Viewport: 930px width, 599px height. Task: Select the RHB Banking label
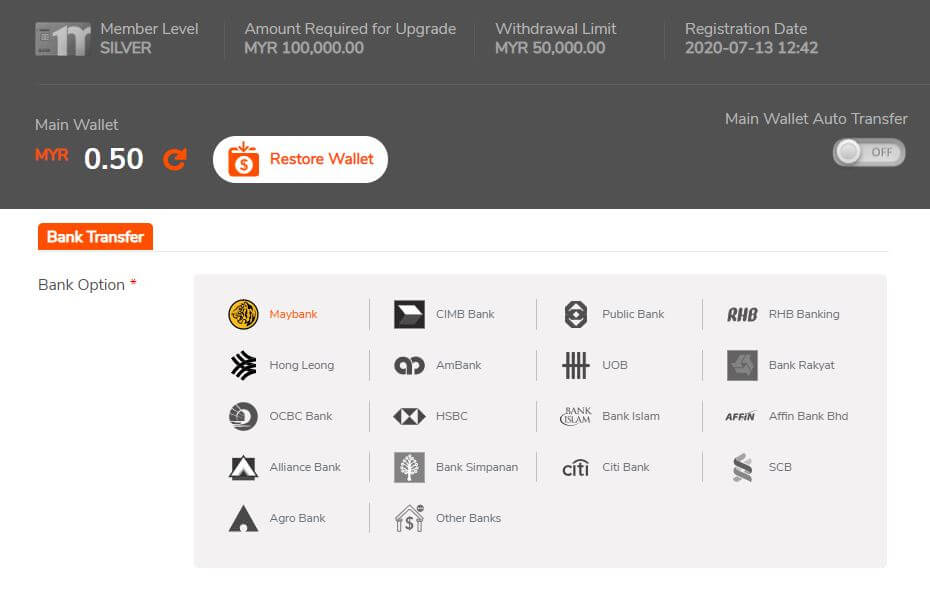(x=804, y=314)
